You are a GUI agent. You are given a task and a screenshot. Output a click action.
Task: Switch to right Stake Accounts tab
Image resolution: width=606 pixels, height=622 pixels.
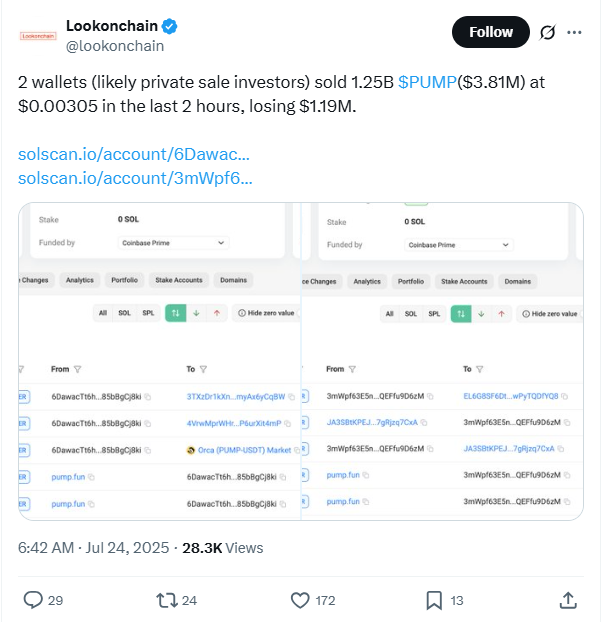tap(464, 281)
